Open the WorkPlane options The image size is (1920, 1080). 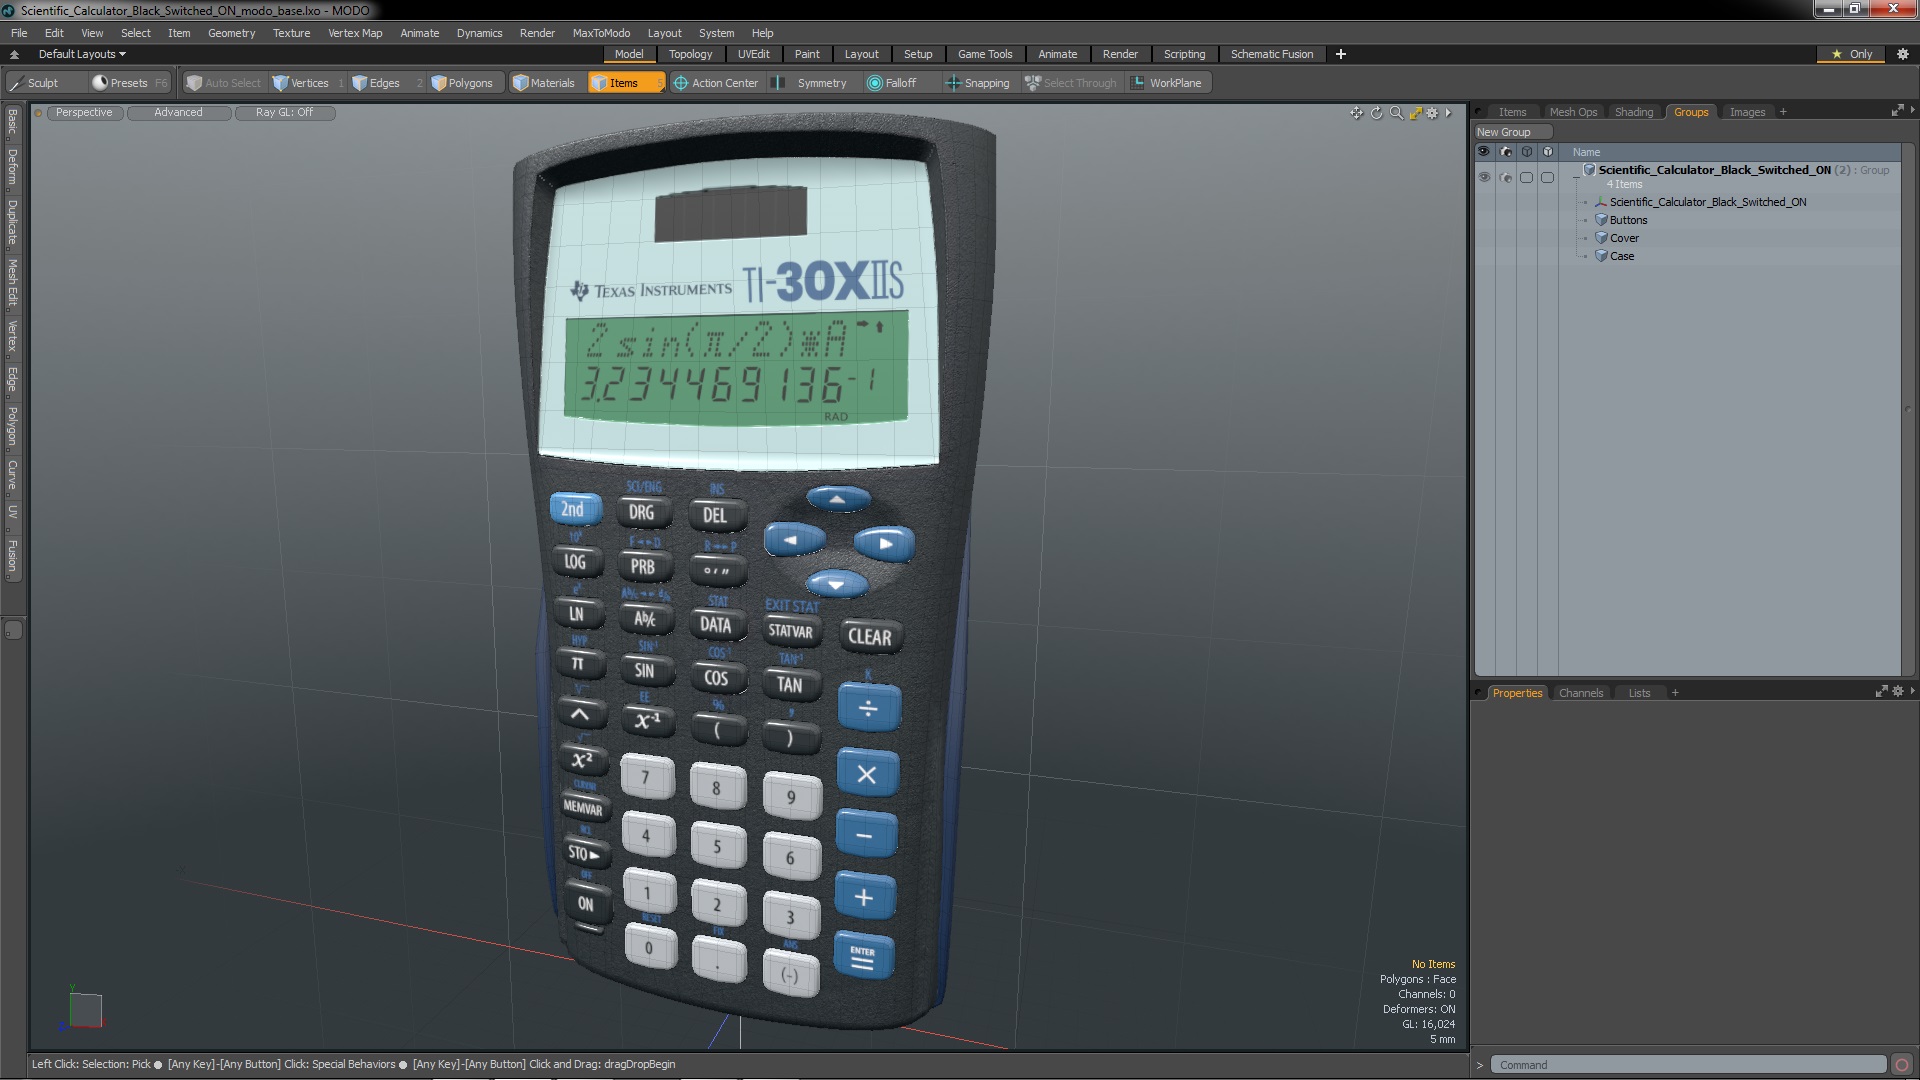[1167, 83]
